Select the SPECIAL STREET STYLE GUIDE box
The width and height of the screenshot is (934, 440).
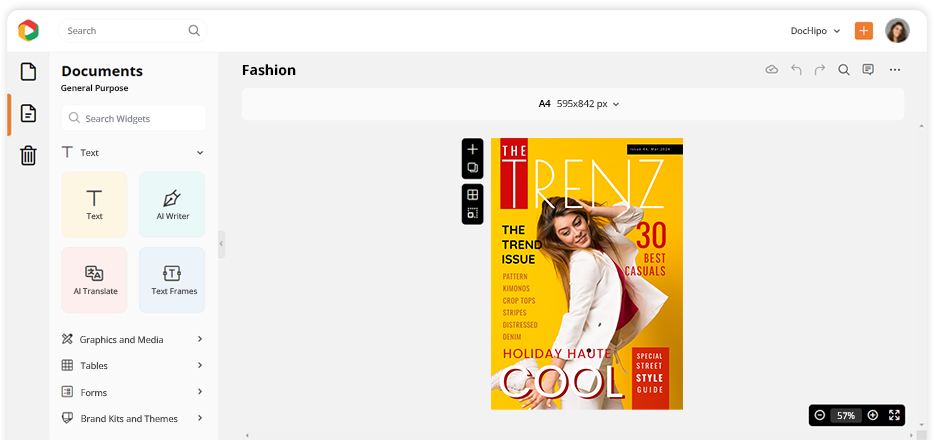(650, 378)
